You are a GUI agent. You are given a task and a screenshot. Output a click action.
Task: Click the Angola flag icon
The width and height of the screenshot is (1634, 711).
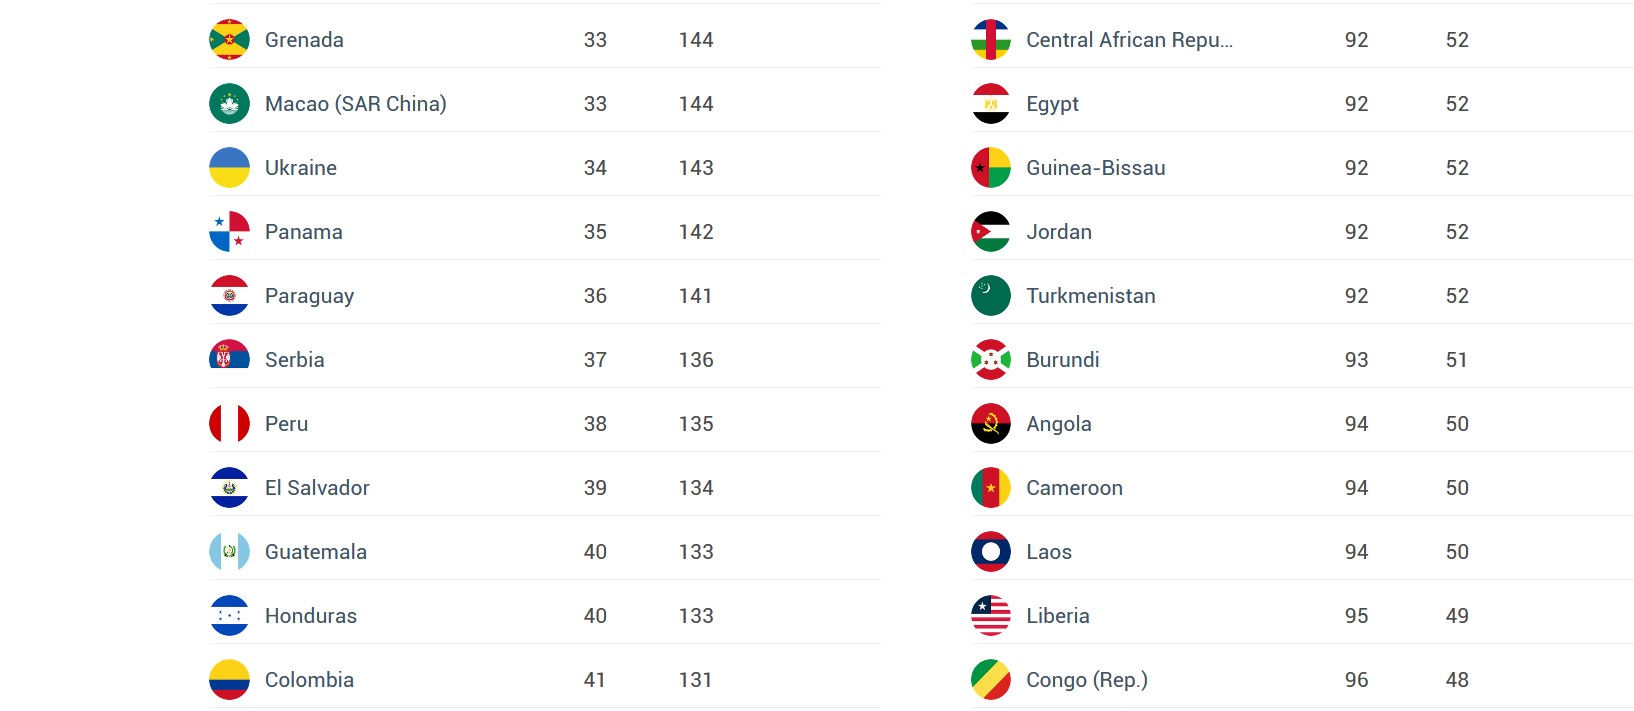tap(990, 424)
